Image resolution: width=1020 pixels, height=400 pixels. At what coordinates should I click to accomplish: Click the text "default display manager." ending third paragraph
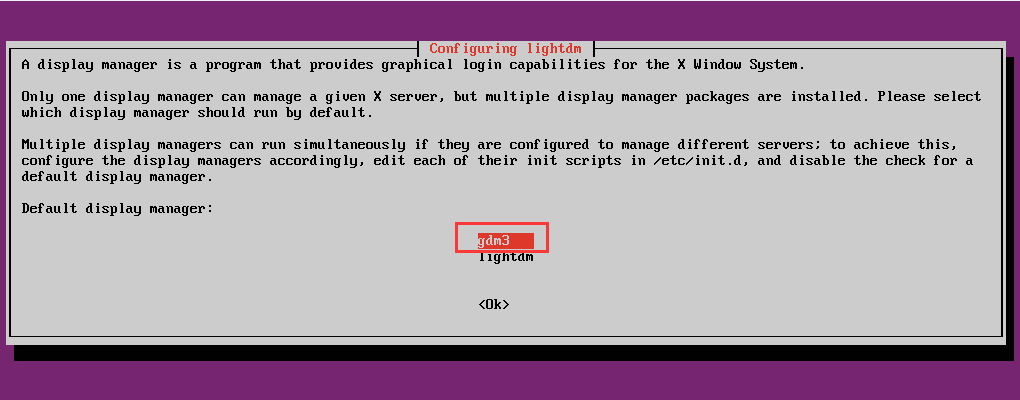coord(117,176)
